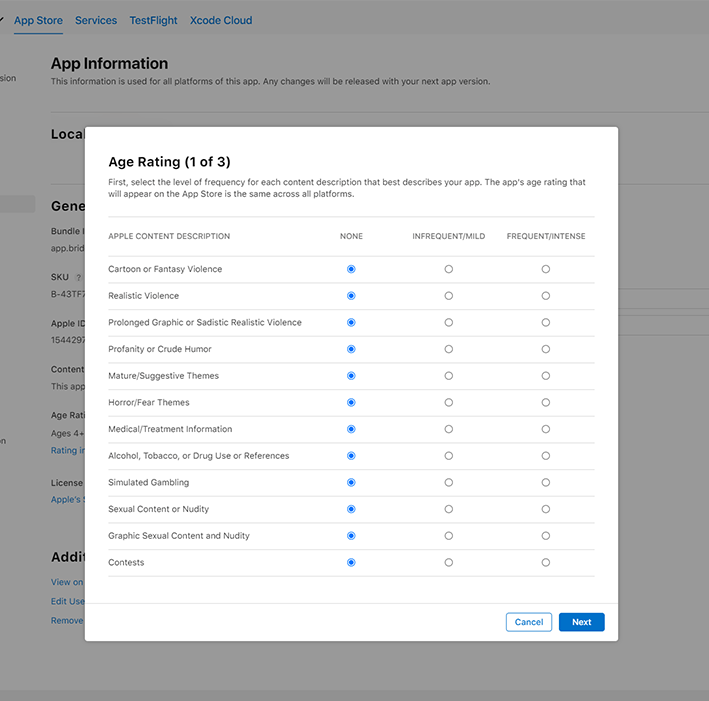Set Profanity or Crude Humor to Frequent/Intense
Viewport: 709px width, 701px height.
pyautogui.click(x=546, y=349)
